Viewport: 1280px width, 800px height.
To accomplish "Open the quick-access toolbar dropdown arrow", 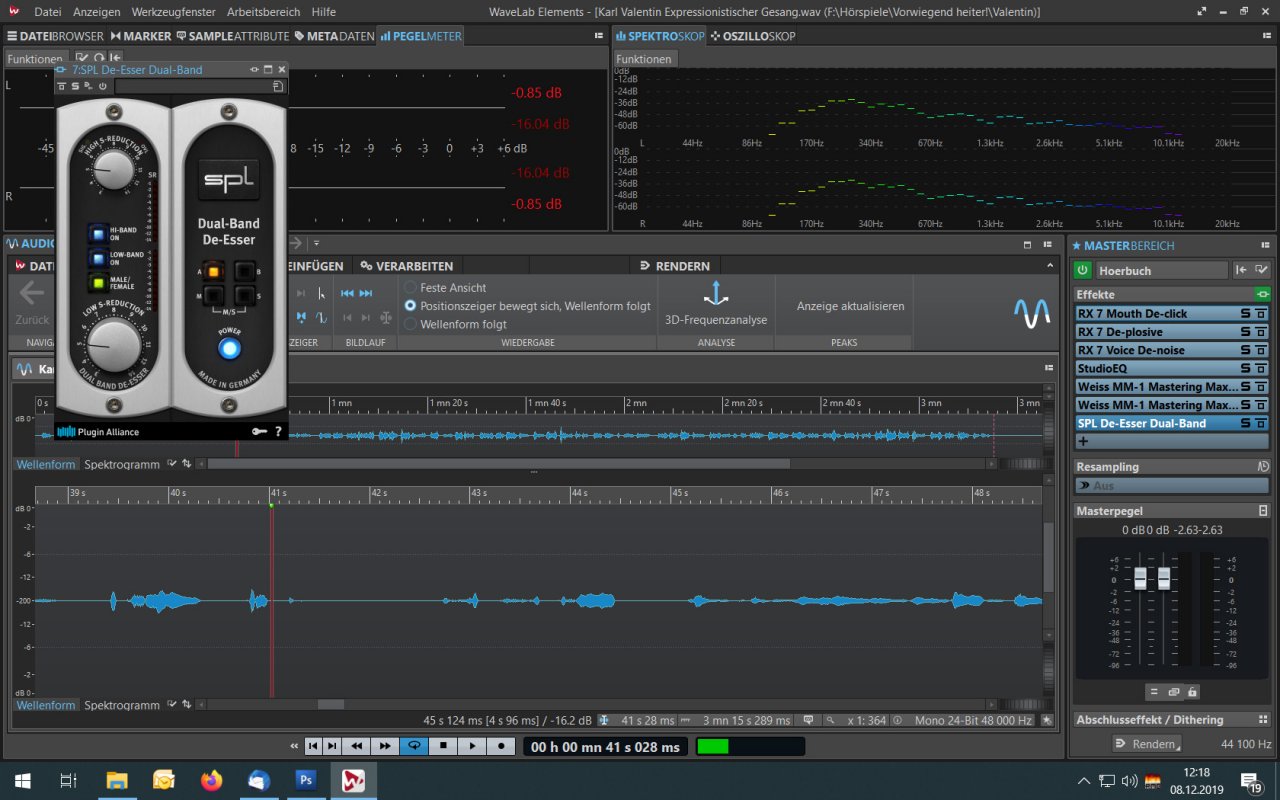I will pos(316,243).
